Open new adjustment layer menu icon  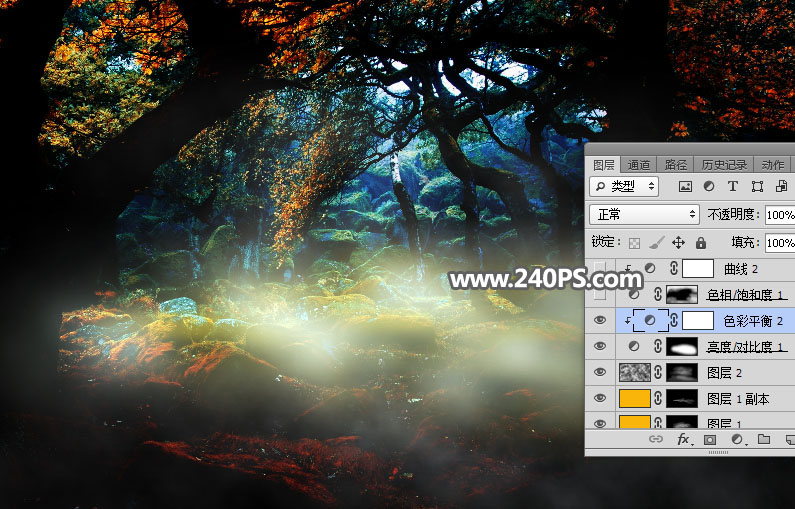pyautogui.click(x=738, y=440)
